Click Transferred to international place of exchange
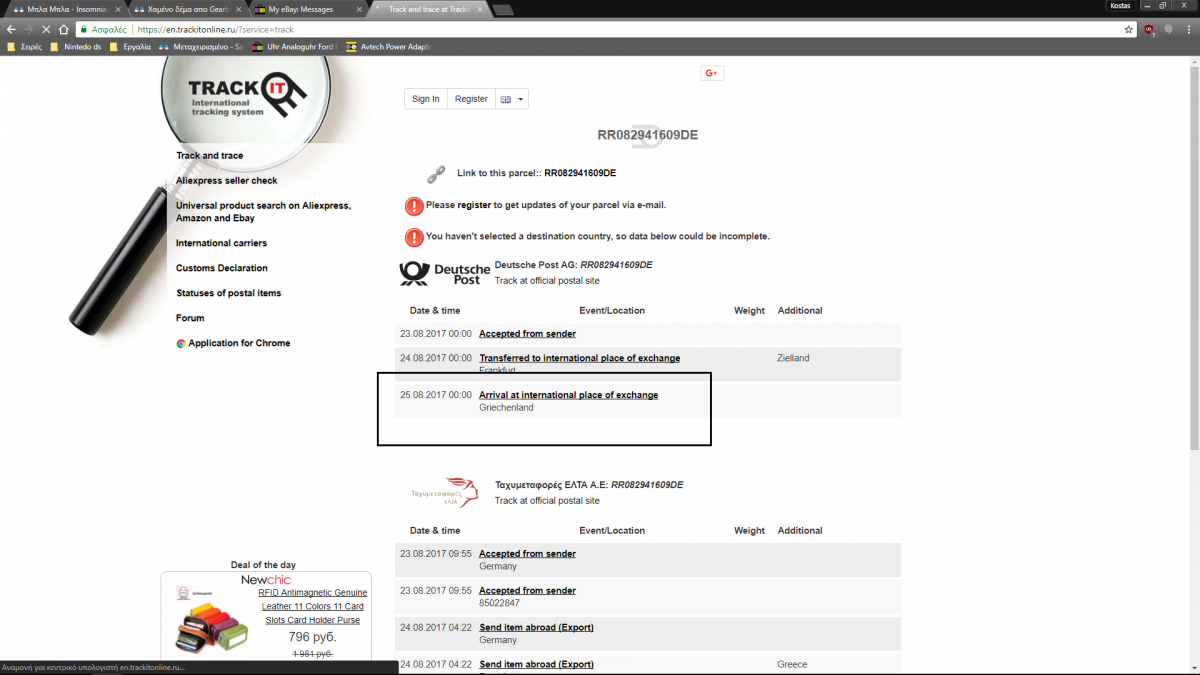The height and width of the screenshot is (675, 1200). (x=579, y=358)
